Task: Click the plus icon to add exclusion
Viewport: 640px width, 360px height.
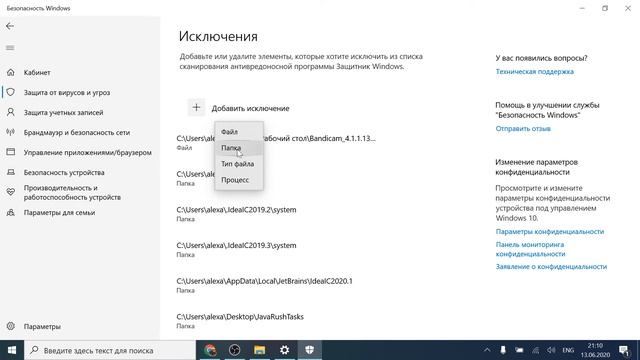Action: pos(196,108)
